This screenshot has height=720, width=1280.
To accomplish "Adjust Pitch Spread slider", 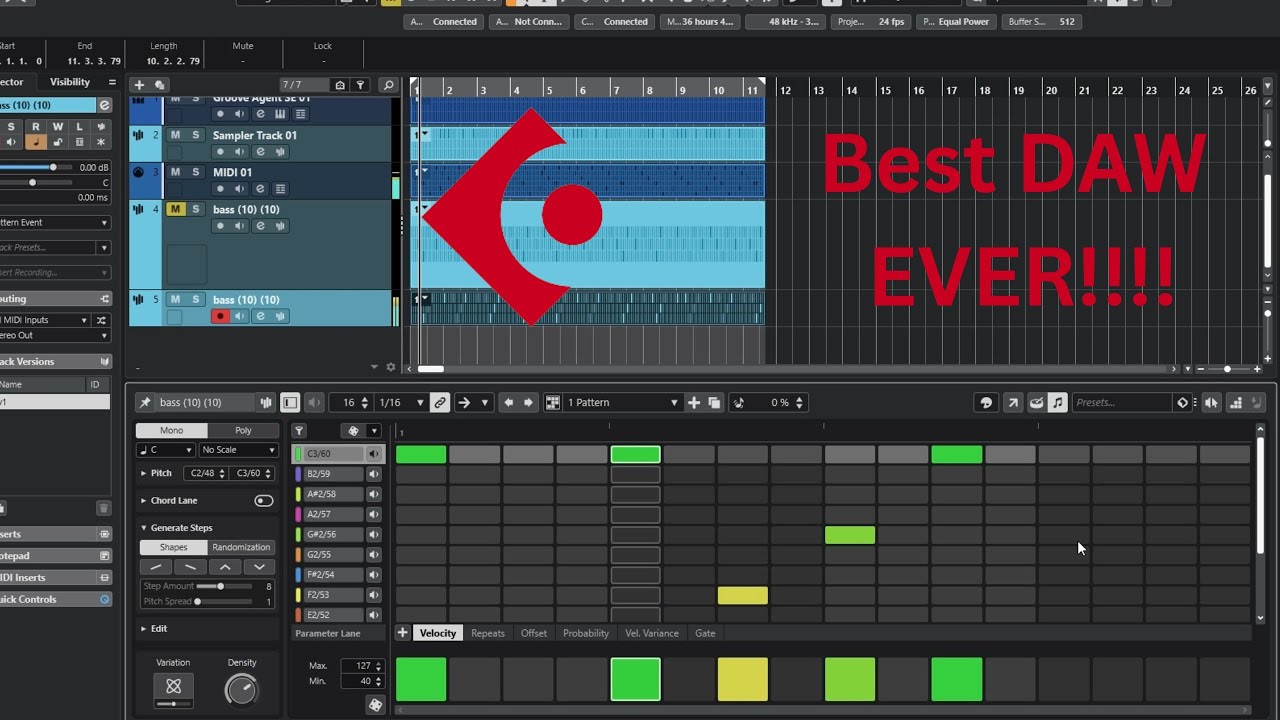I will pyautogui.click(x=225, y=601).
